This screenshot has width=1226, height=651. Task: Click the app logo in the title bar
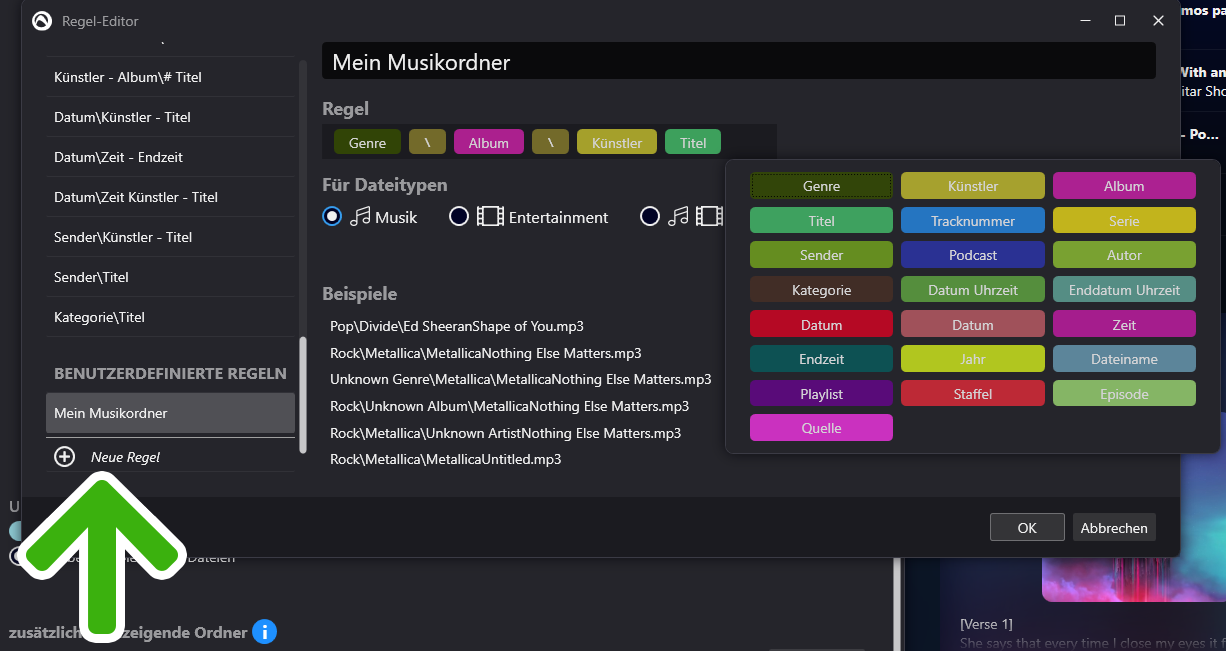tap(42, 21)
